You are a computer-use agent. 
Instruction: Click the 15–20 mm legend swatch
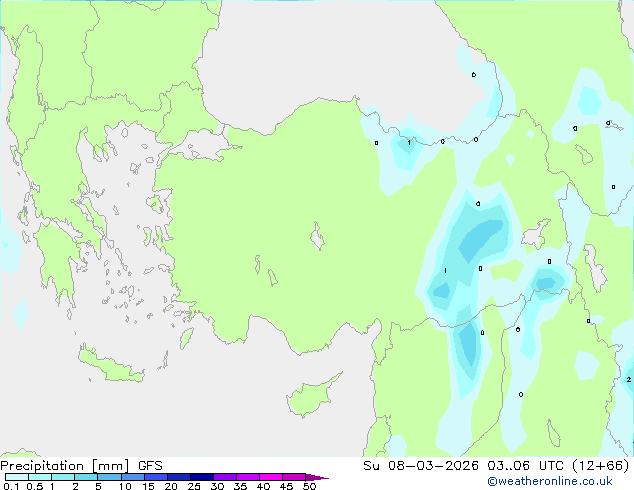point(156,477)
